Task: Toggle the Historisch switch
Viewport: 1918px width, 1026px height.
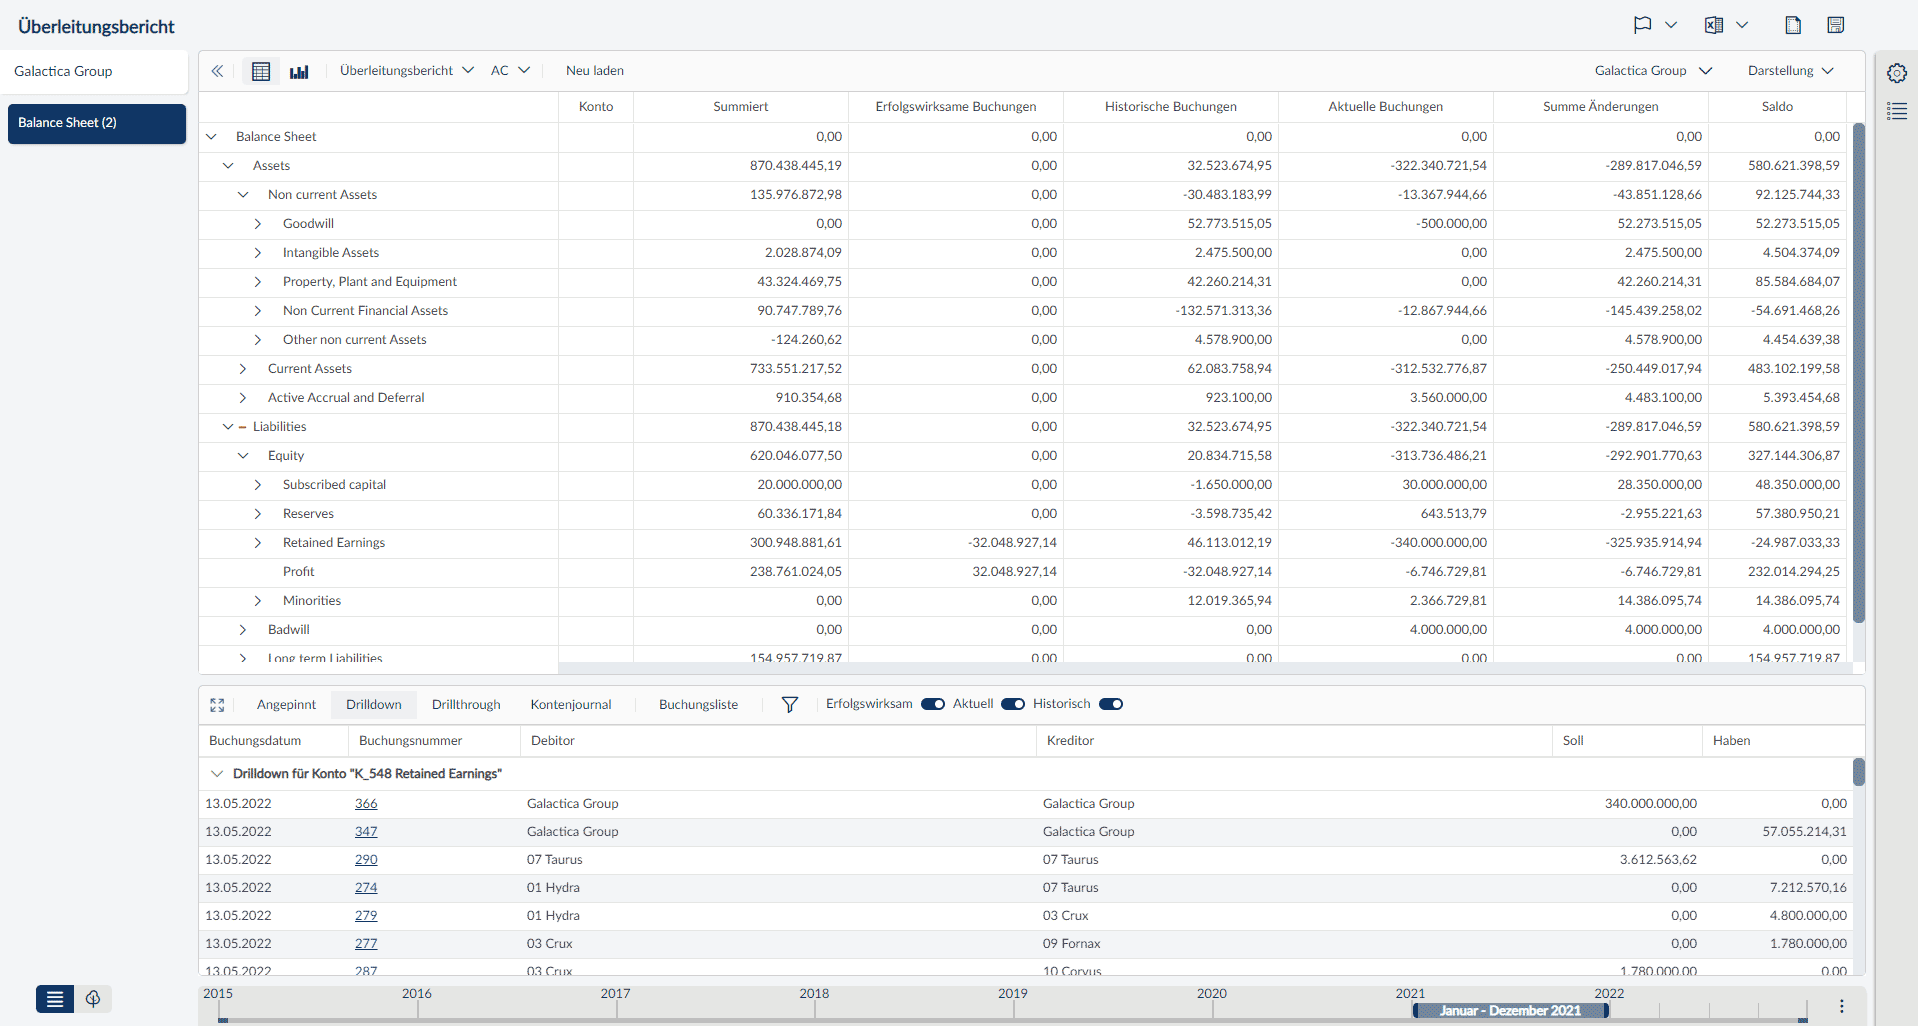Action: pos(1111,704)
